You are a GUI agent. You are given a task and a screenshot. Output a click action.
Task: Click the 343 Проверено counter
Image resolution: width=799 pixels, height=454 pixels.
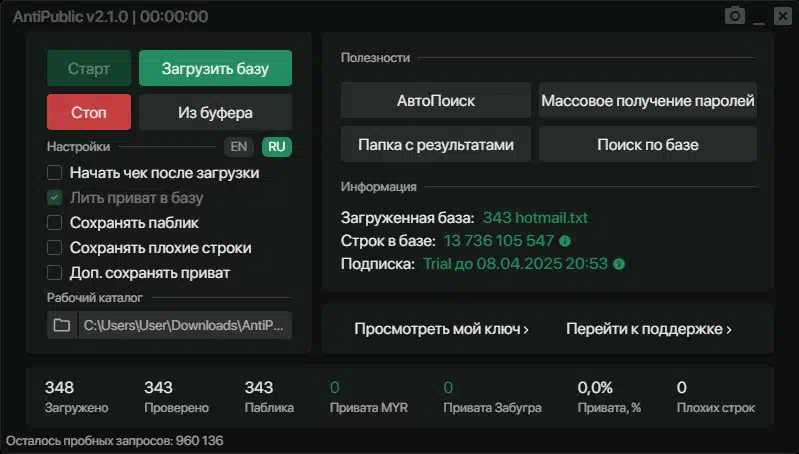click(176, 396)
